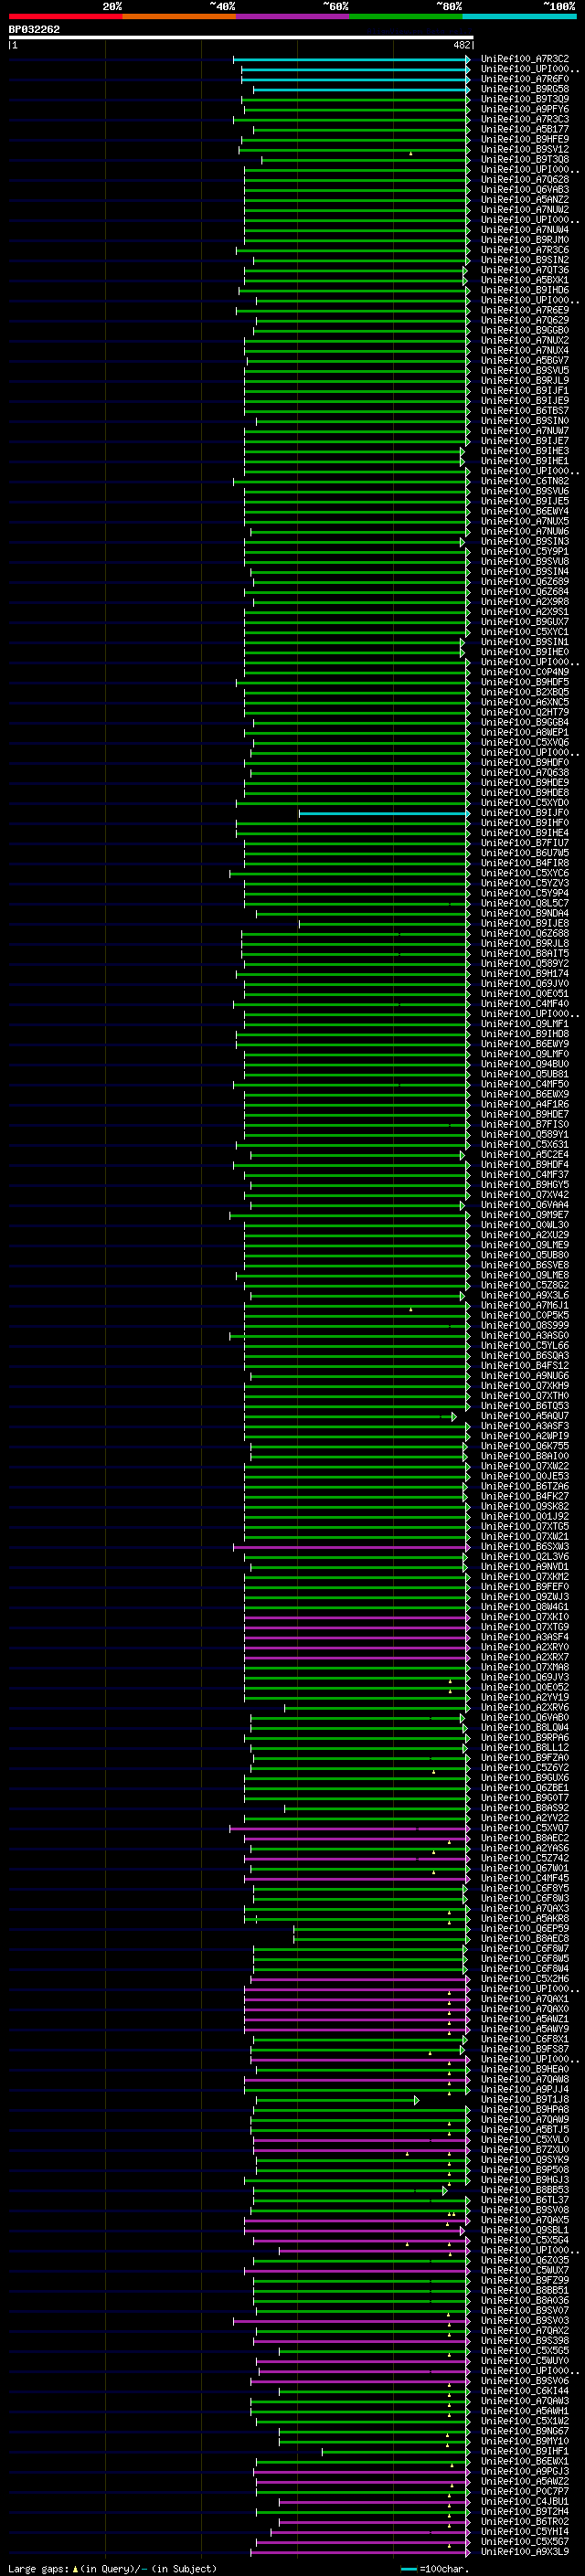Select hit label UniRef100_A2XU29
The width and height of the screenshot is (585, 2576).
click(525, 1235)
